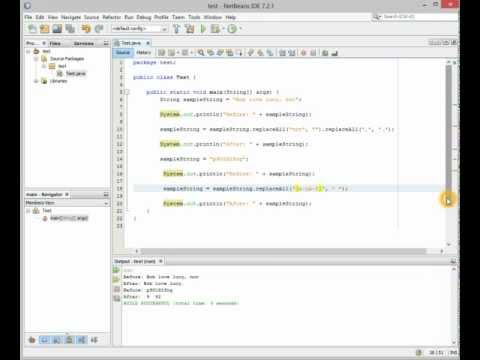Switch to the Services panel tab
This screenshot has height=360, width=480.
point(84,43)
